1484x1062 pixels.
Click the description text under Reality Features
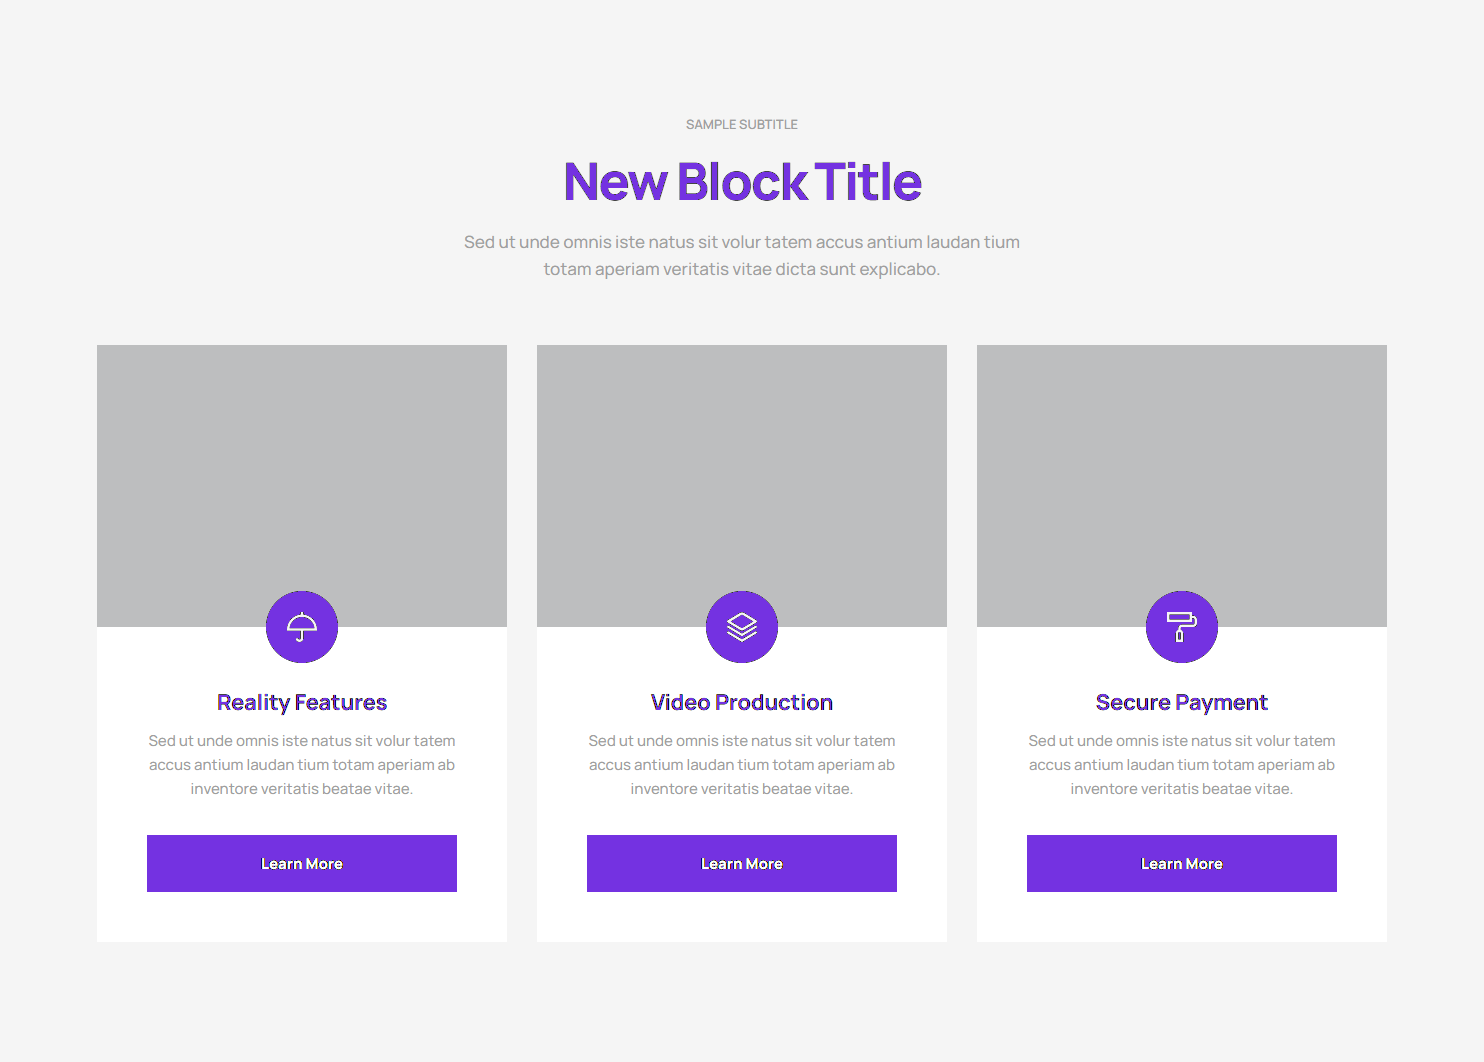302,765
